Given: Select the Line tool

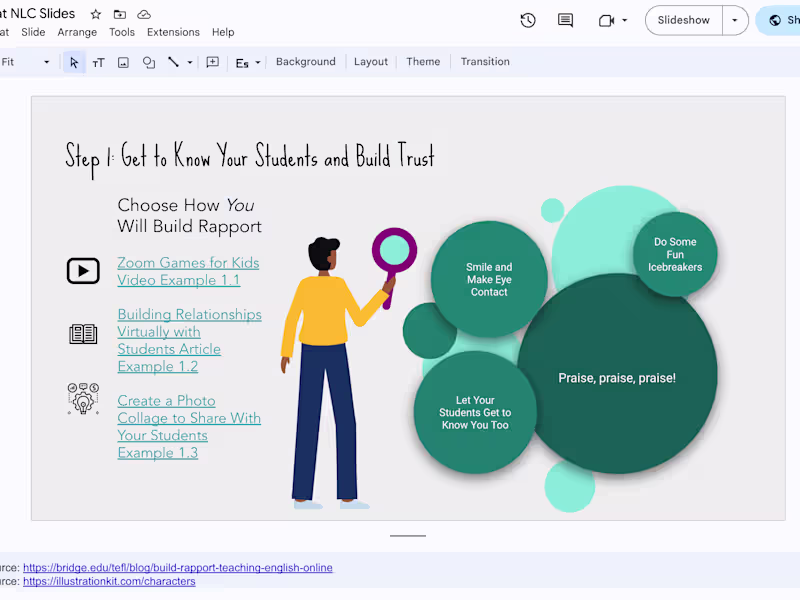Looking at the screenshot, I should pos(173,62).
